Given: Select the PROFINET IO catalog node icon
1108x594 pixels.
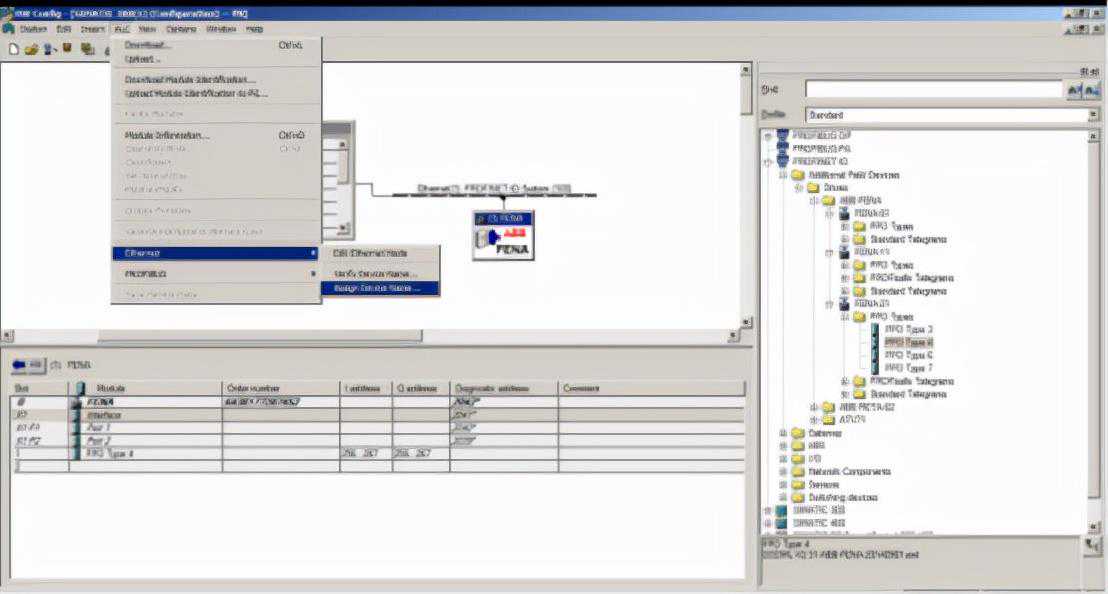Looking at the screenshot, I should (x=783, y=161).
